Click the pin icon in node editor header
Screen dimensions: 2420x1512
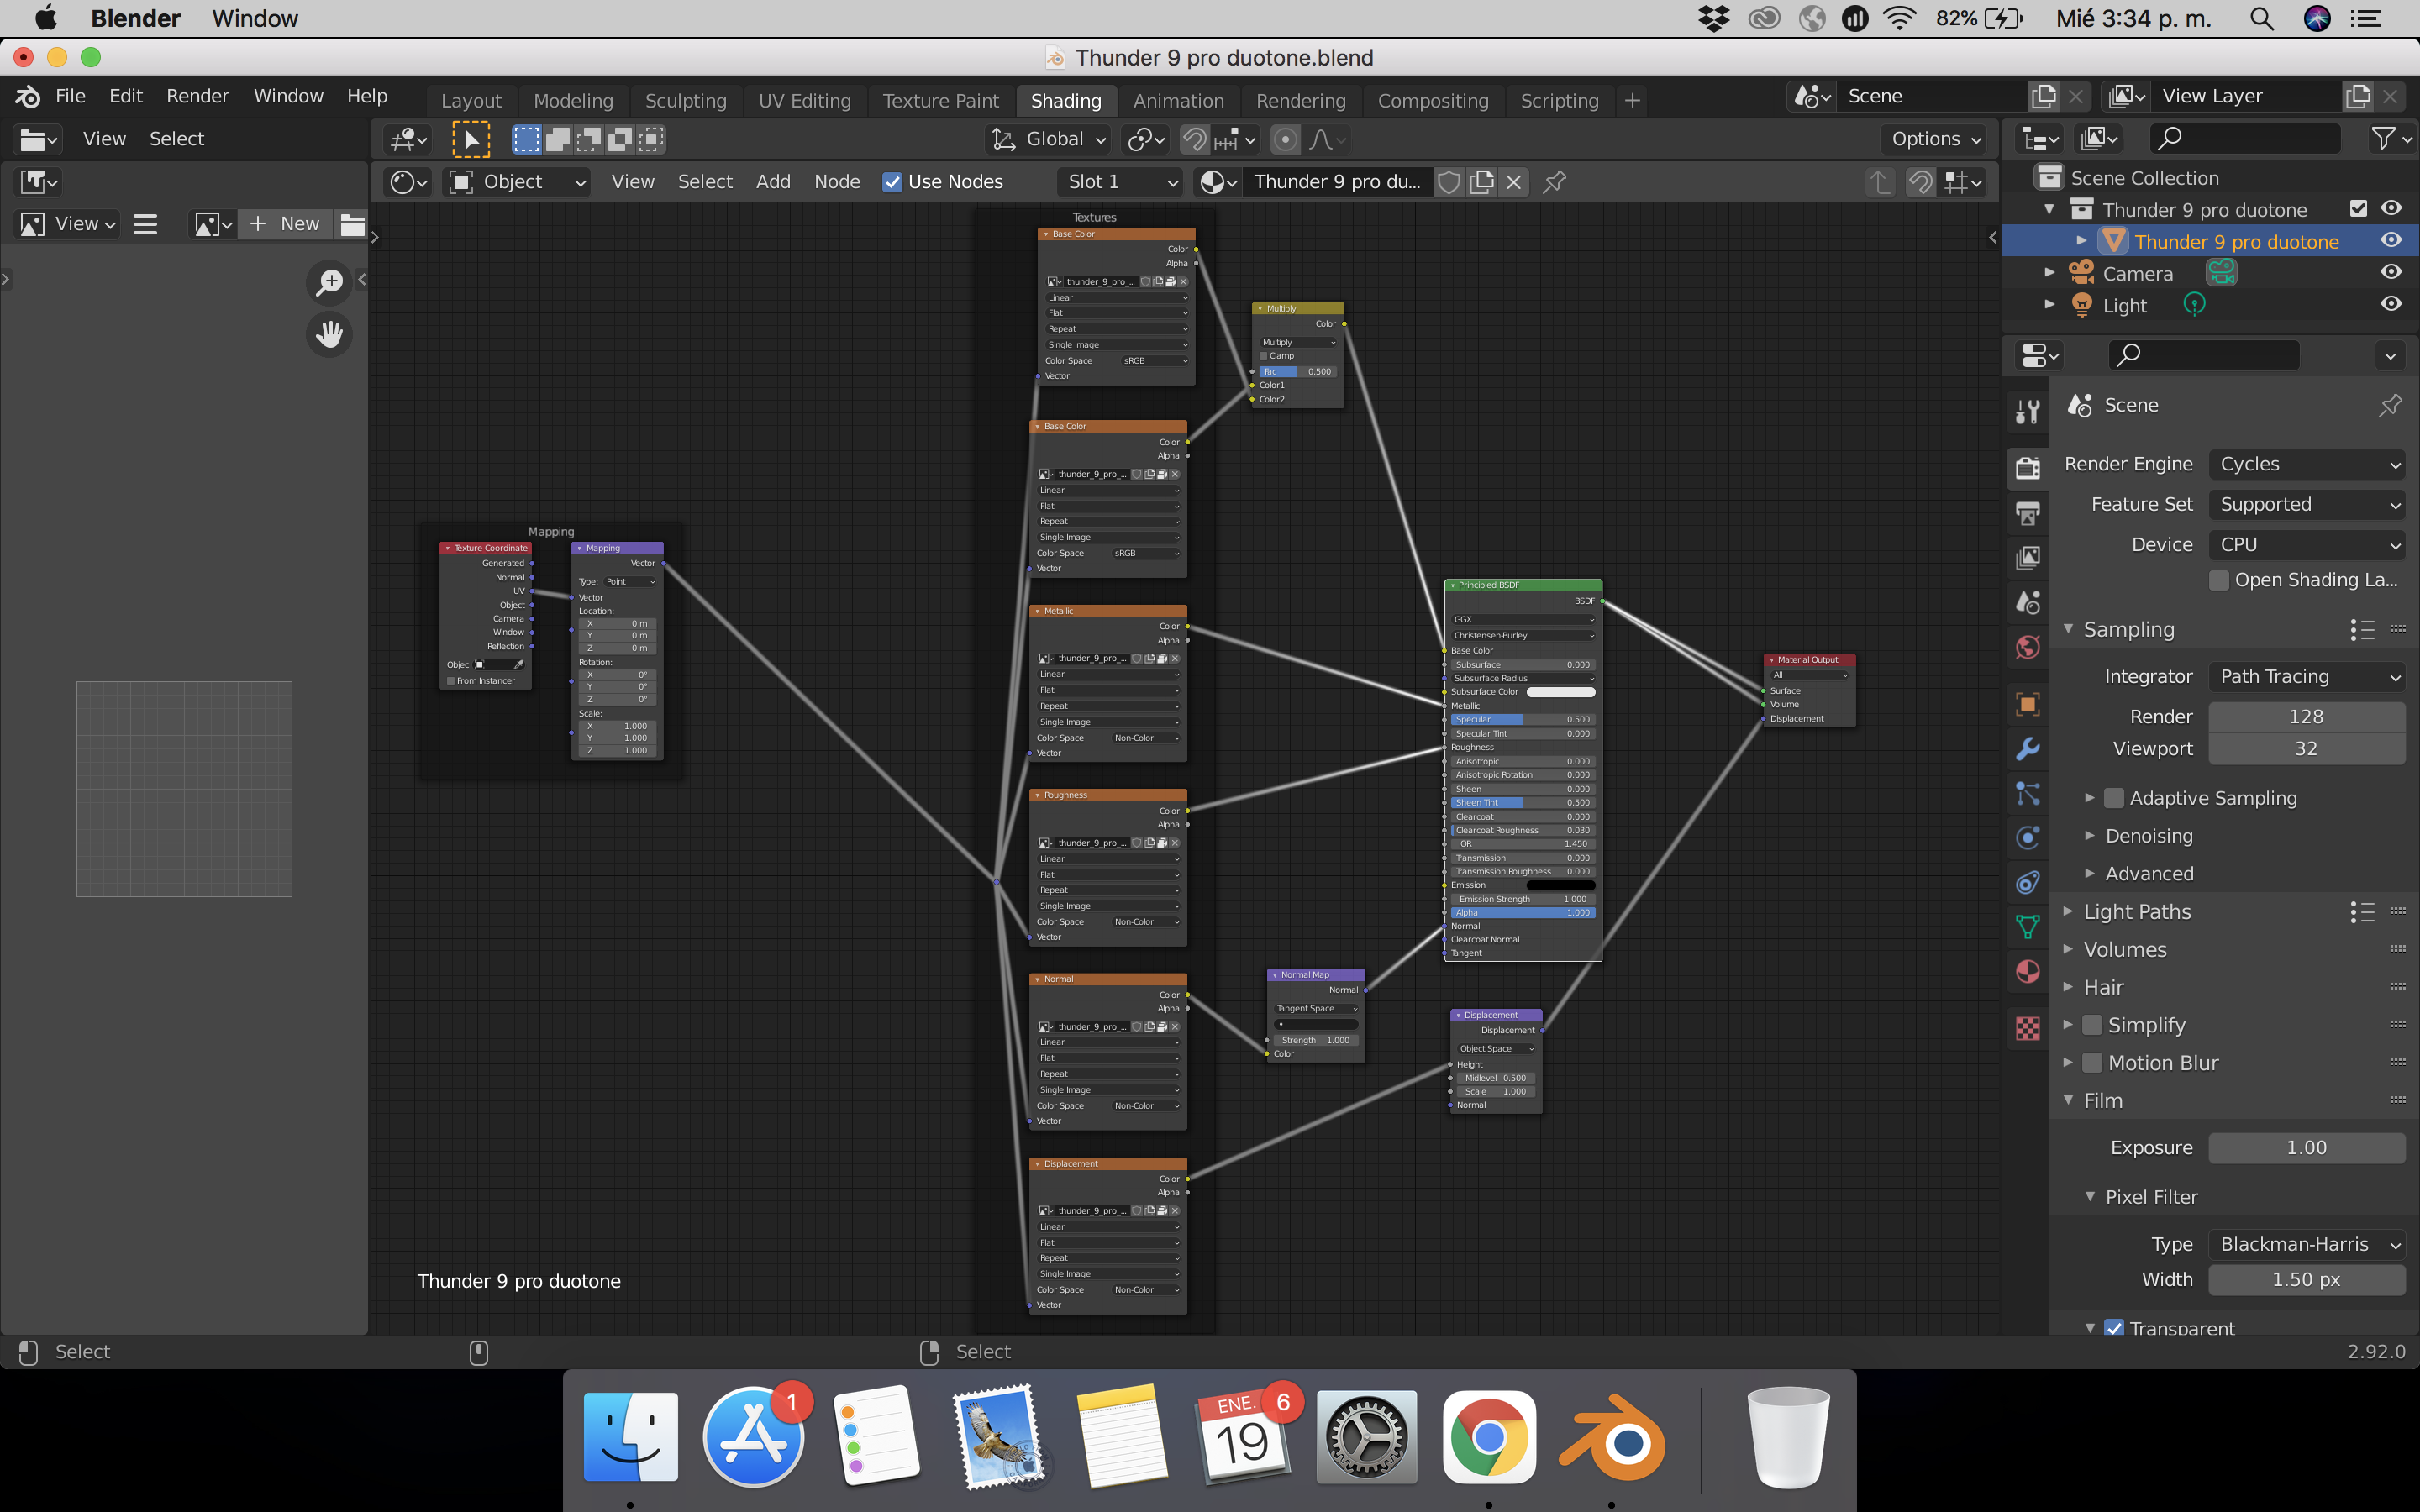click(1554, 182)
